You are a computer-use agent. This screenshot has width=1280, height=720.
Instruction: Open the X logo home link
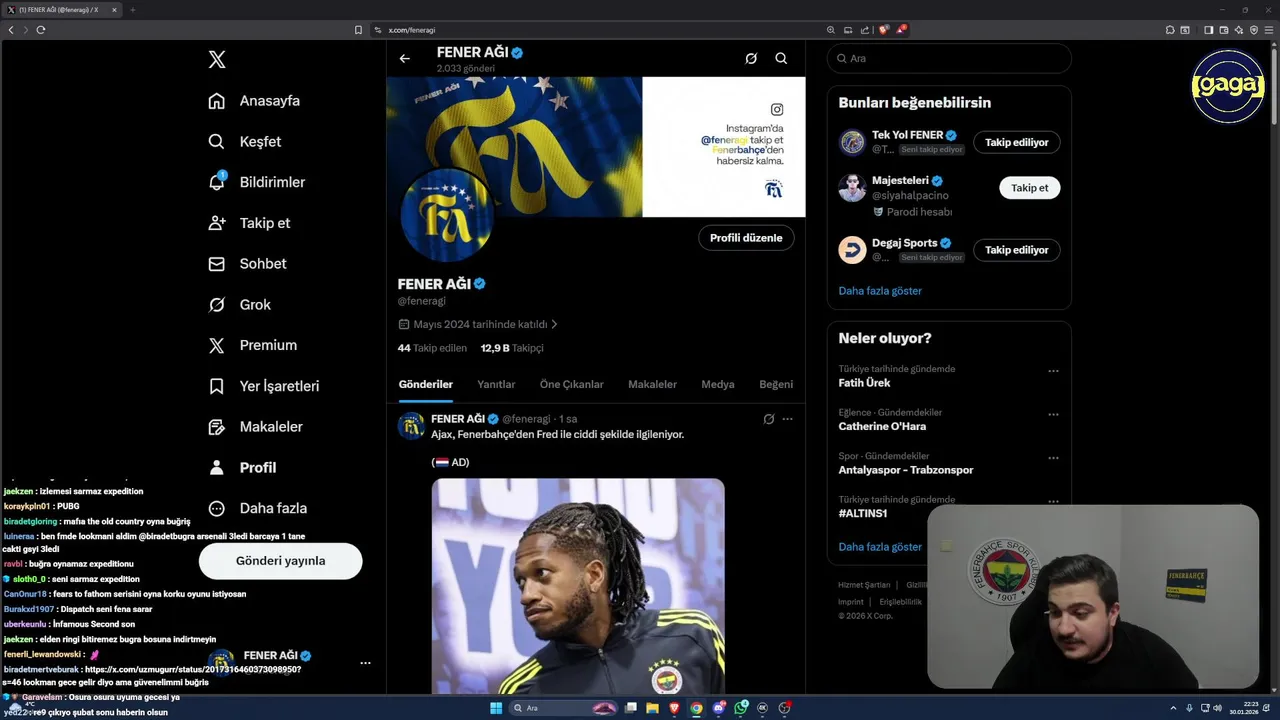click(217, 60)
